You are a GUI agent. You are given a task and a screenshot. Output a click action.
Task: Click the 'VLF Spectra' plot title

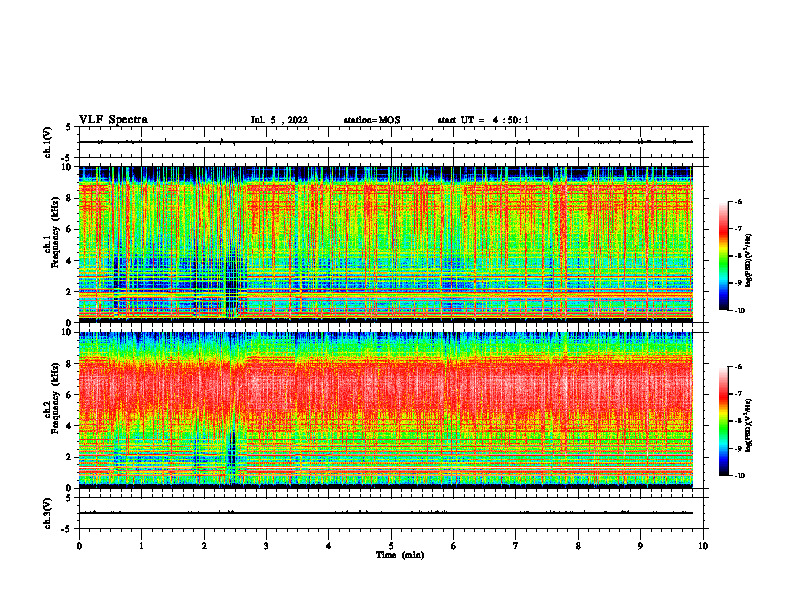pos(113,120)
